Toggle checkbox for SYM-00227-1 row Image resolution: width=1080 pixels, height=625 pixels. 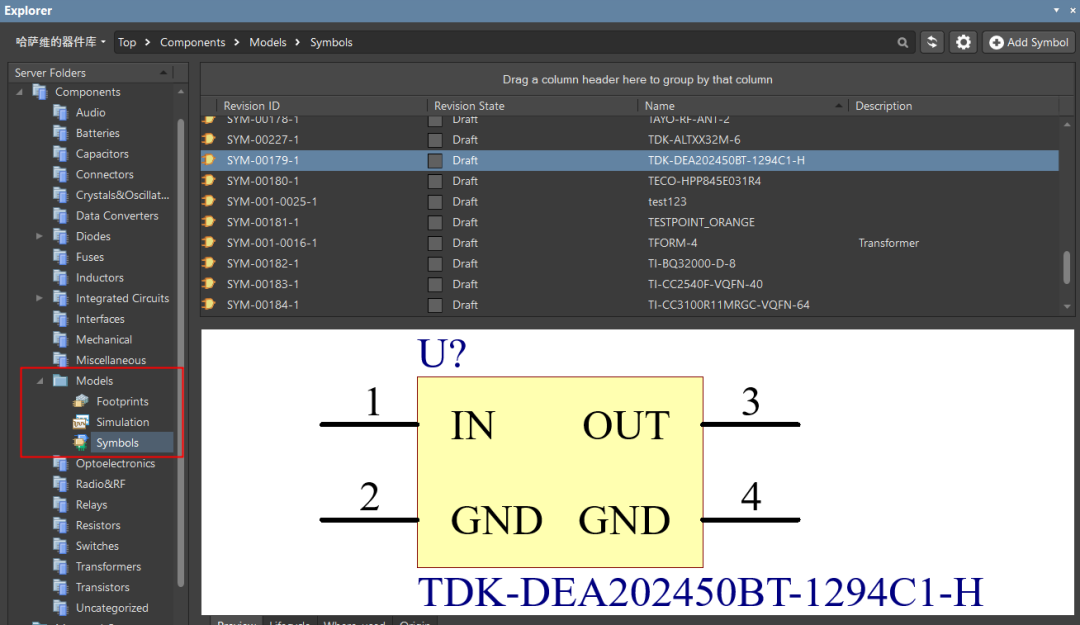[435, 140]
